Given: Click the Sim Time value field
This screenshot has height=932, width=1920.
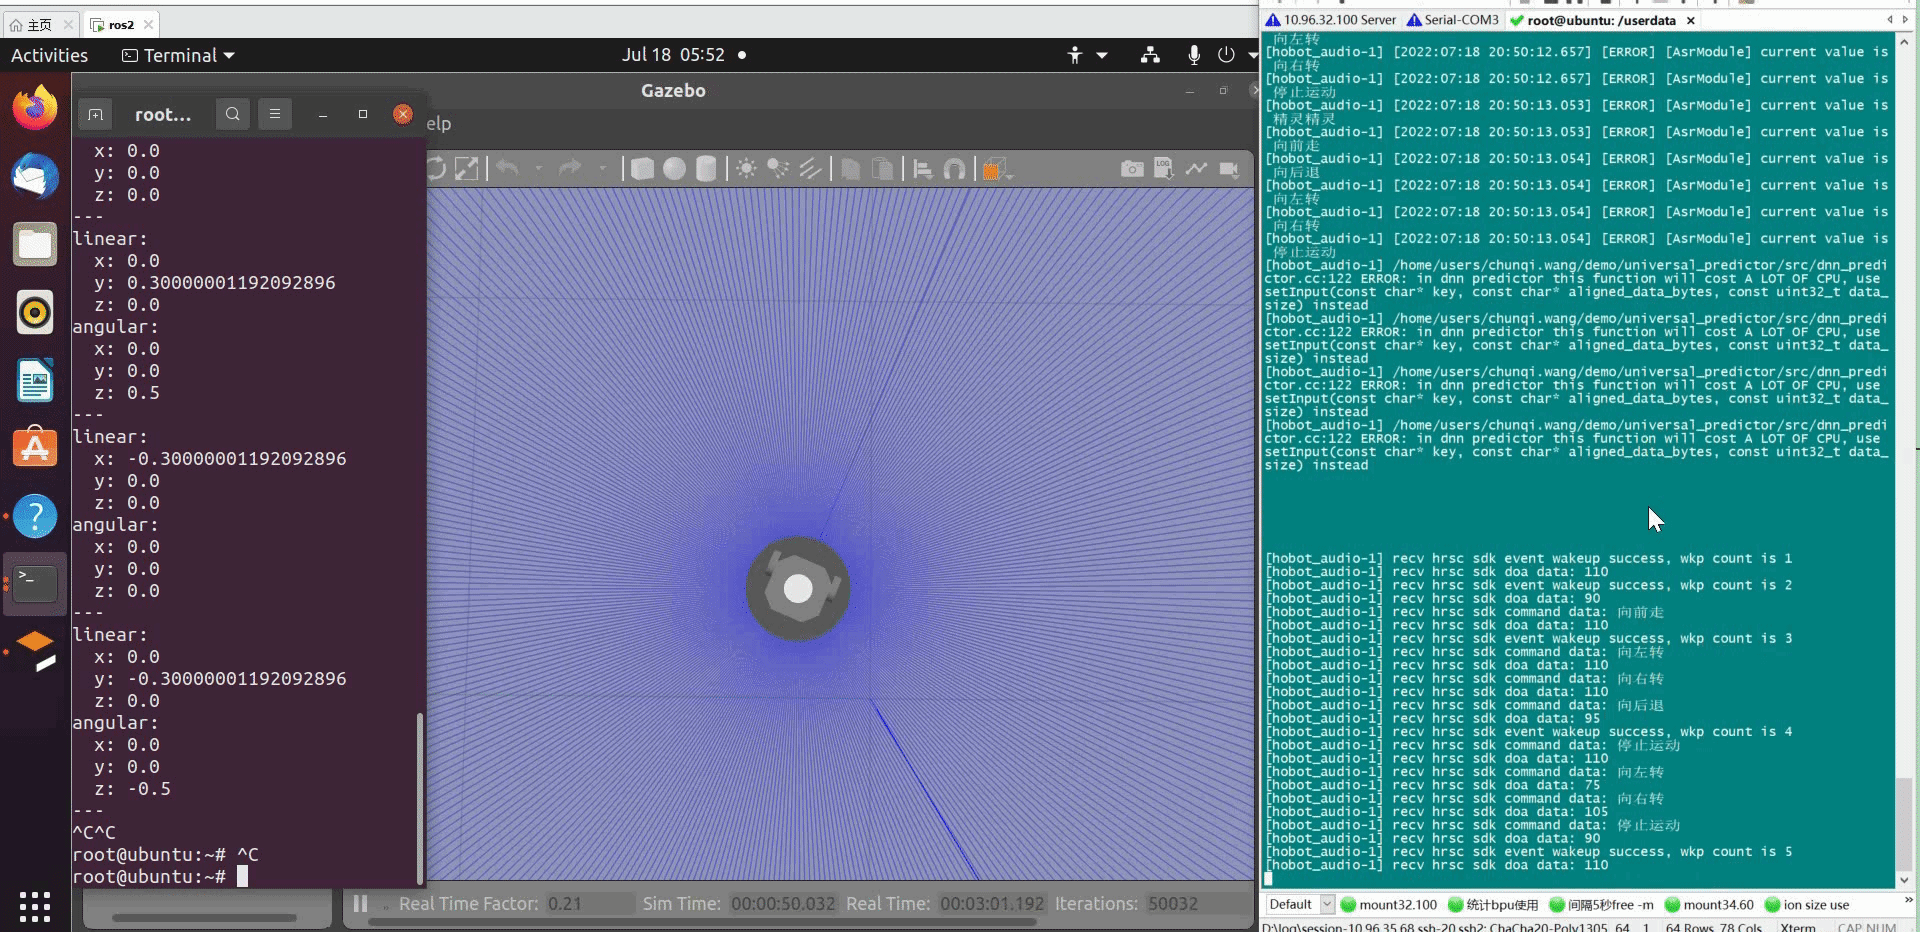Looking at the screenshot, I should pyautogui.click(x=782, y=904).
